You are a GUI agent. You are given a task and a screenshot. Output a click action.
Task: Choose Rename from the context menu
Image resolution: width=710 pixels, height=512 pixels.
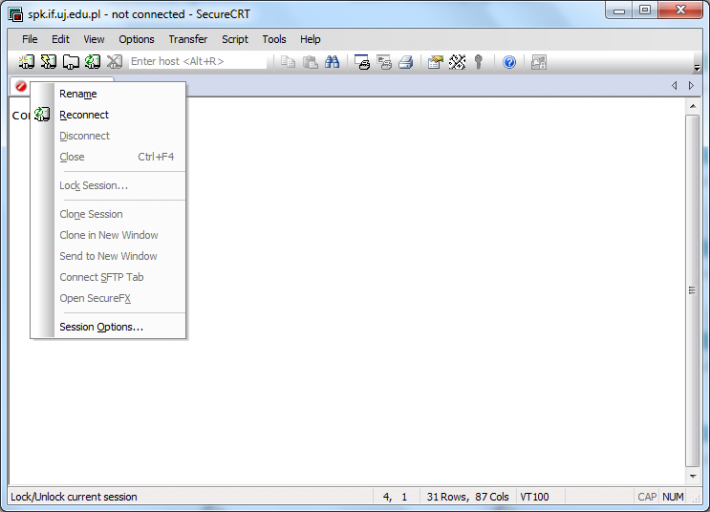tap(108, 94)
